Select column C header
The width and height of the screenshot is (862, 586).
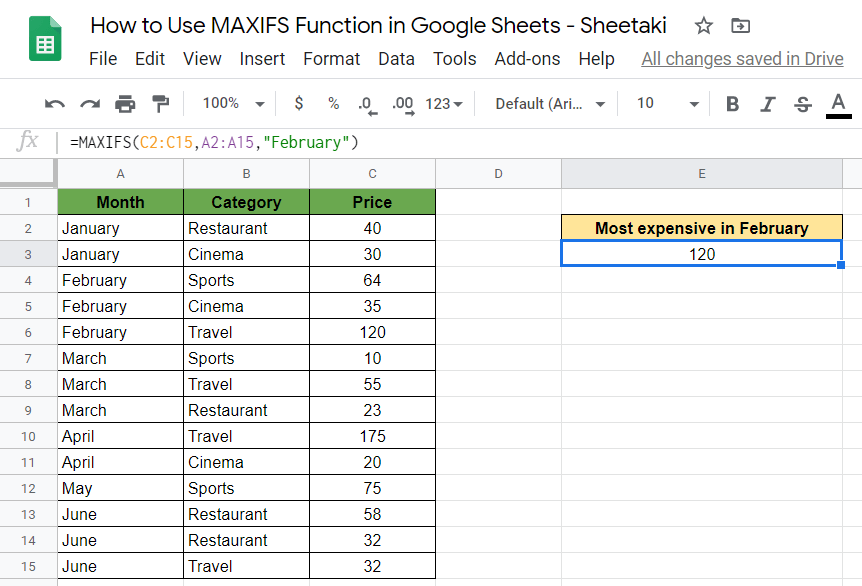click(372, 174)
